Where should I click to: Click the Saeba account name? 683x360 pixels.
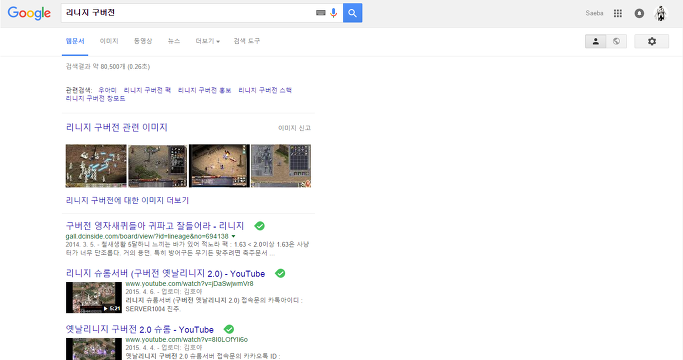pos(595,13)
